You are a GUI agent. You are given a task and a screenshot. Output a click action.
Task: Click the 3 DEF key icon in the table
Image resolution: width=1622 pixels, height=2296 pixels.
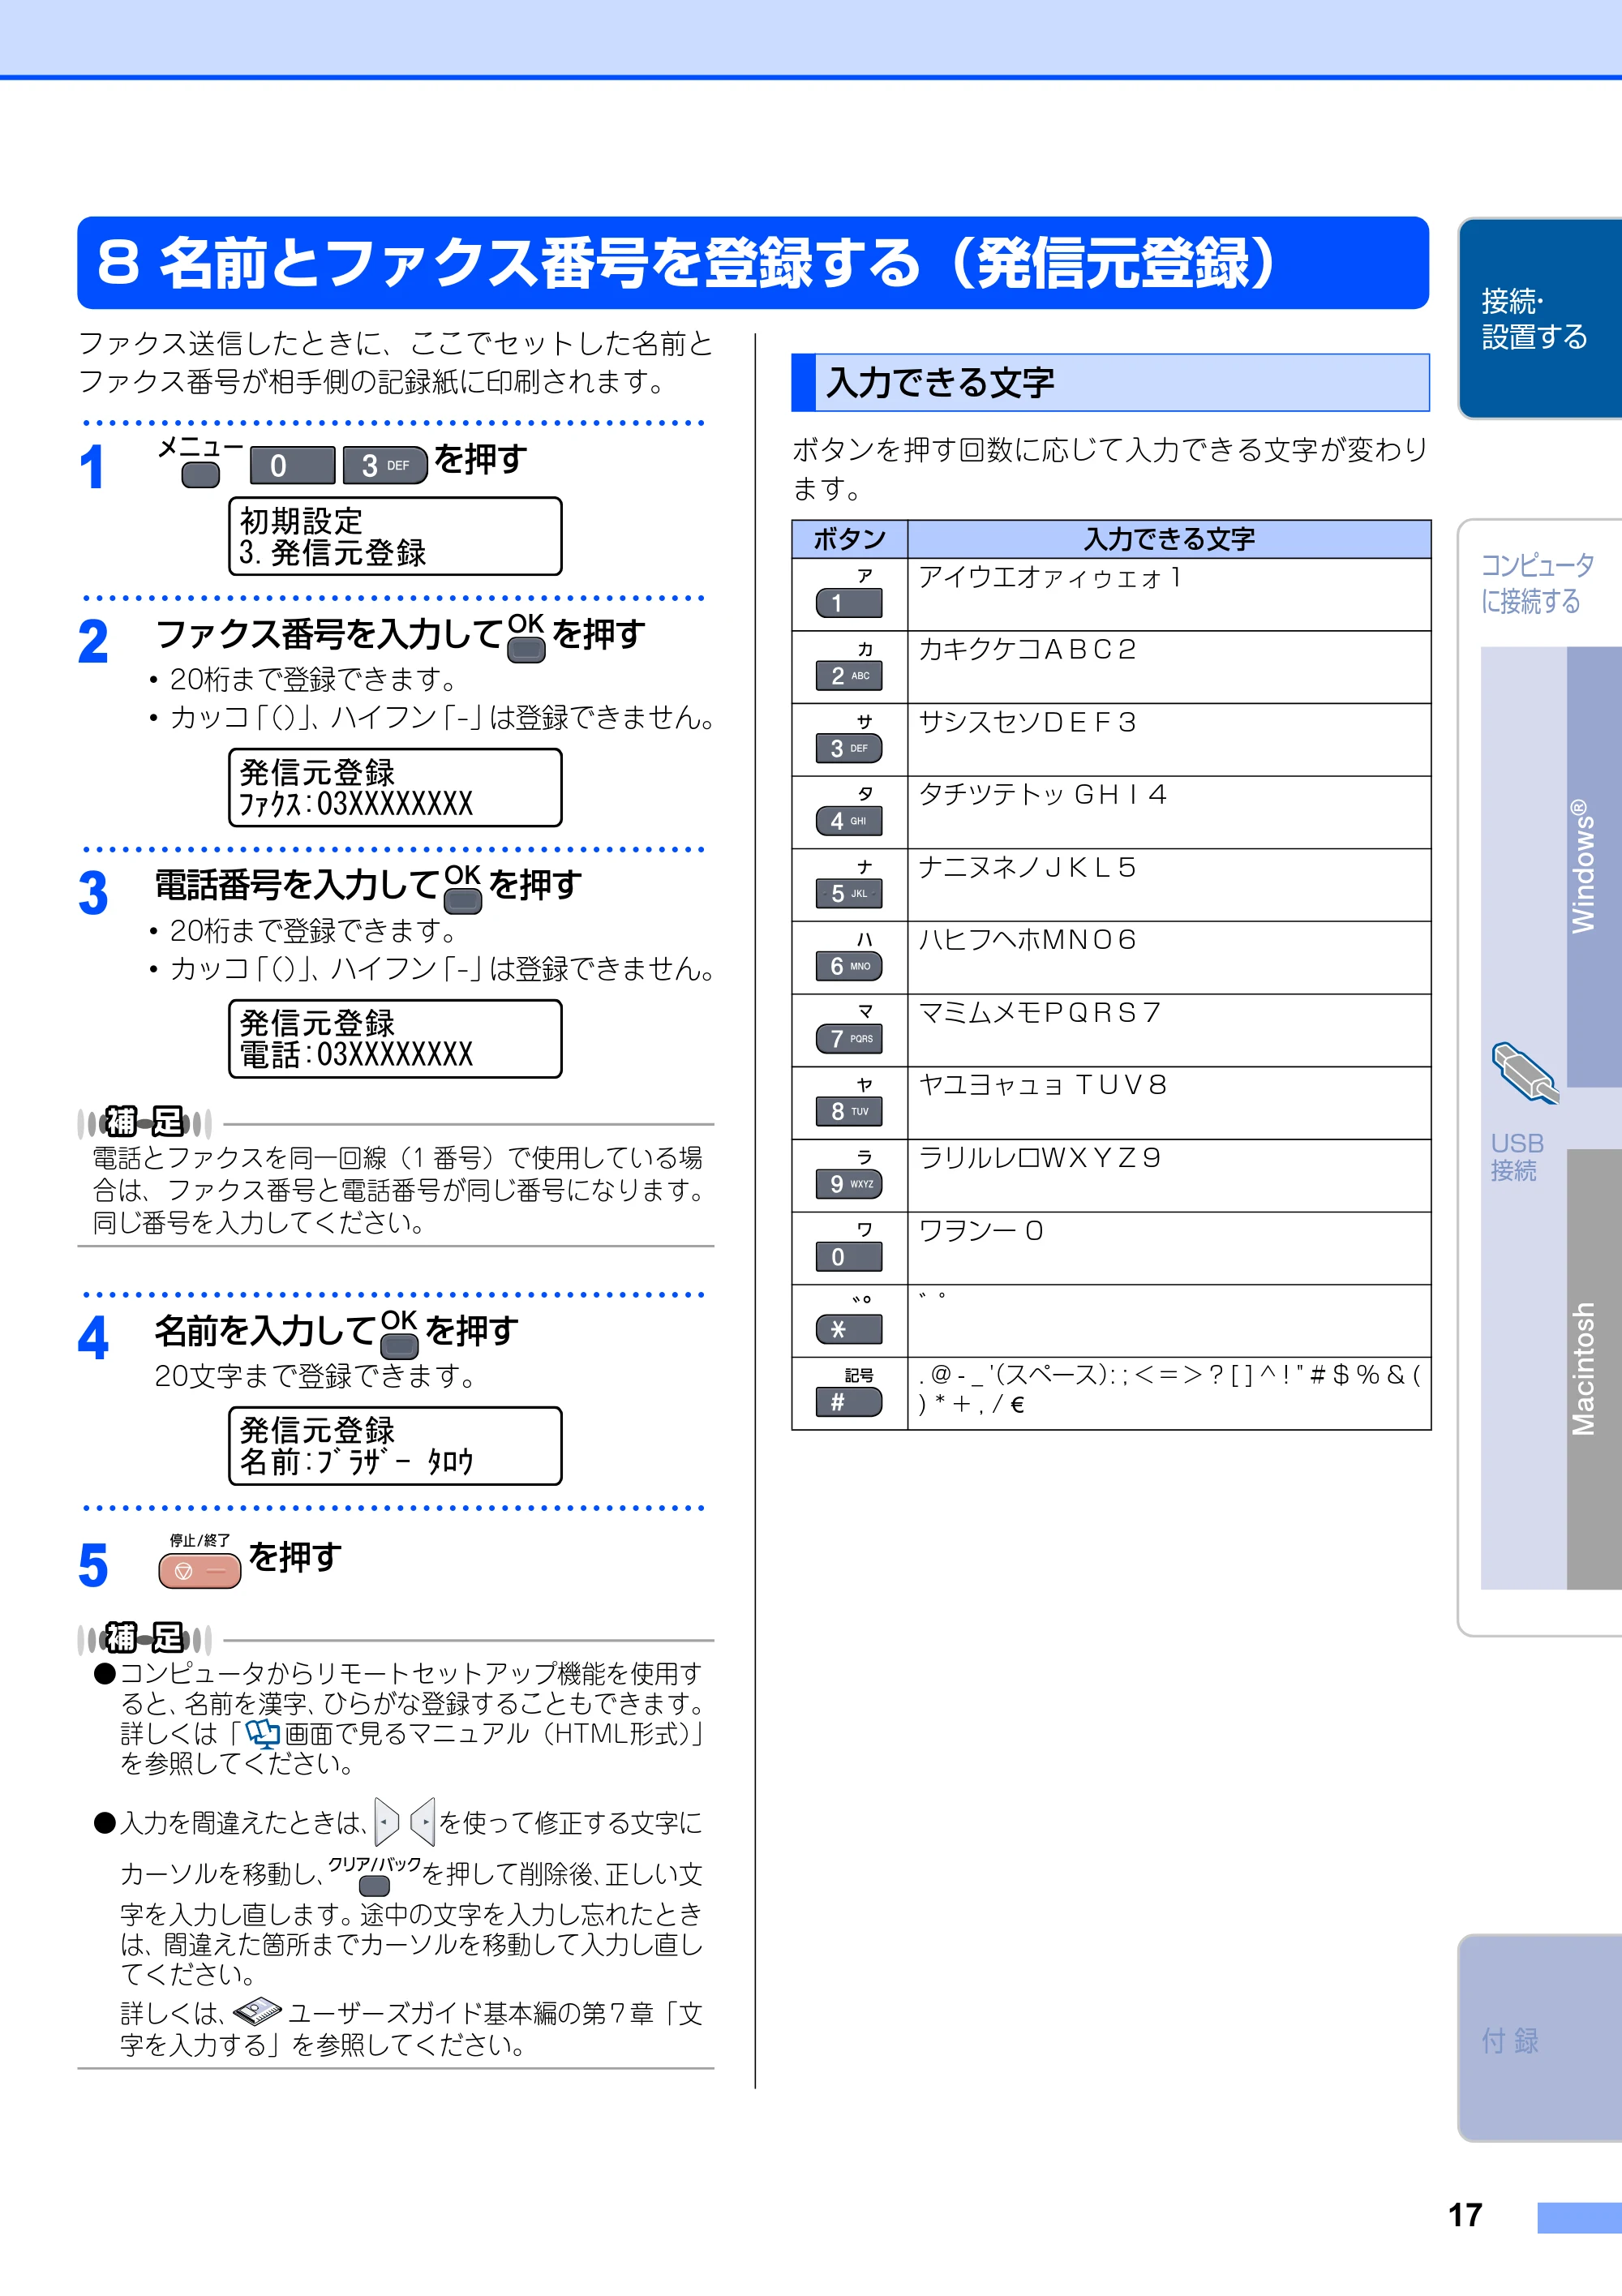(x=849, y=748)
